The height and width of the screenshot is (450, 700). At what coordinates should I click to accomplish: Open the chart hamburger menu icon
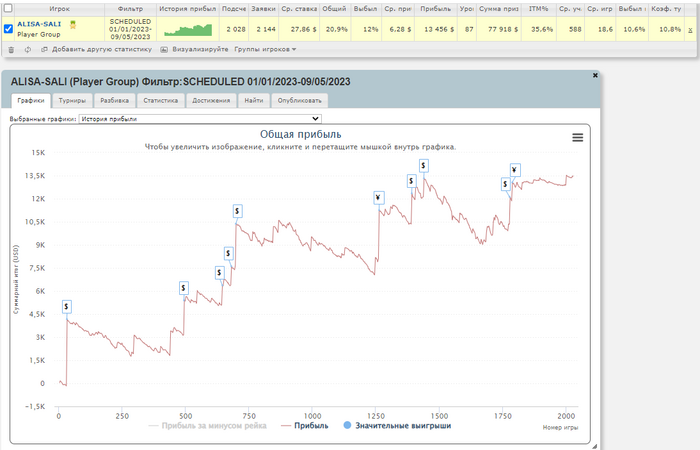click(578, 138)
